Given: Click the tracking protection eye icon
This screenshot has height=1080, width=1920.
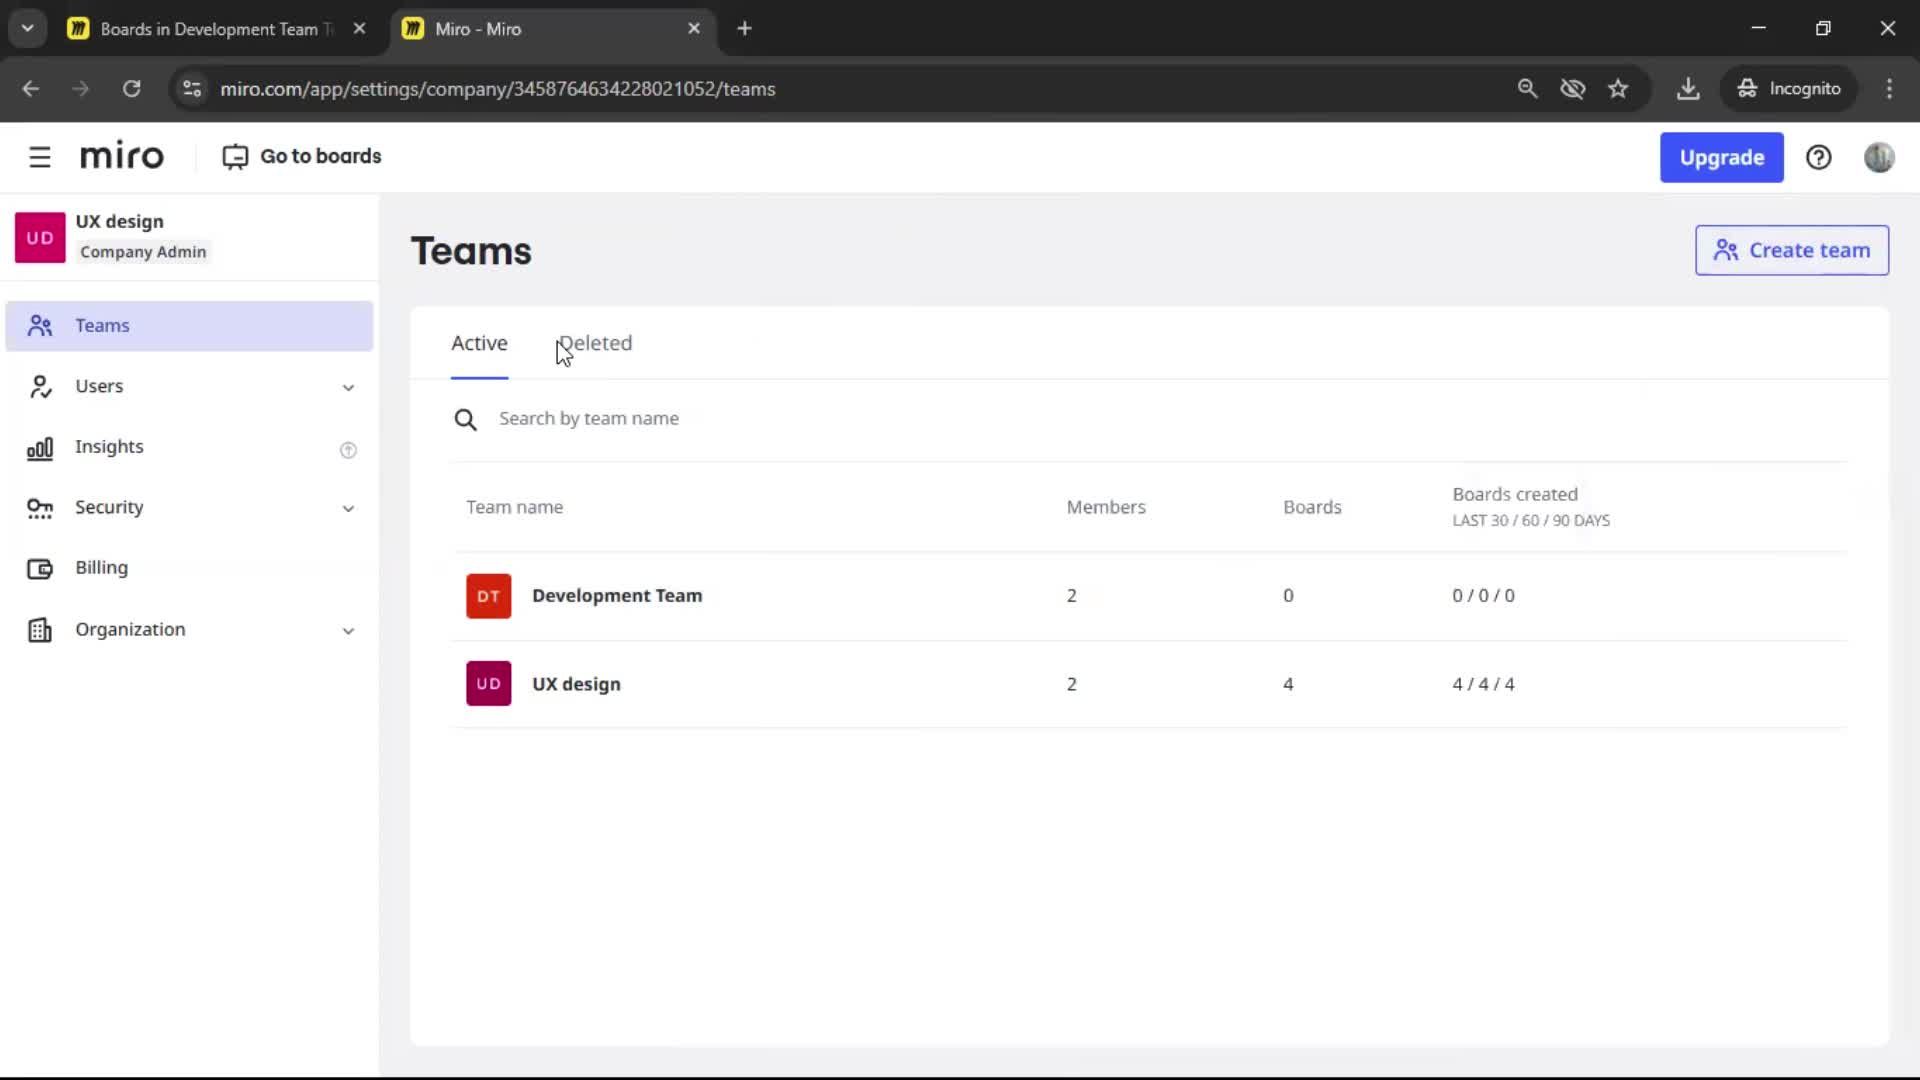Looking at the screenshot, I should 1573,88.
